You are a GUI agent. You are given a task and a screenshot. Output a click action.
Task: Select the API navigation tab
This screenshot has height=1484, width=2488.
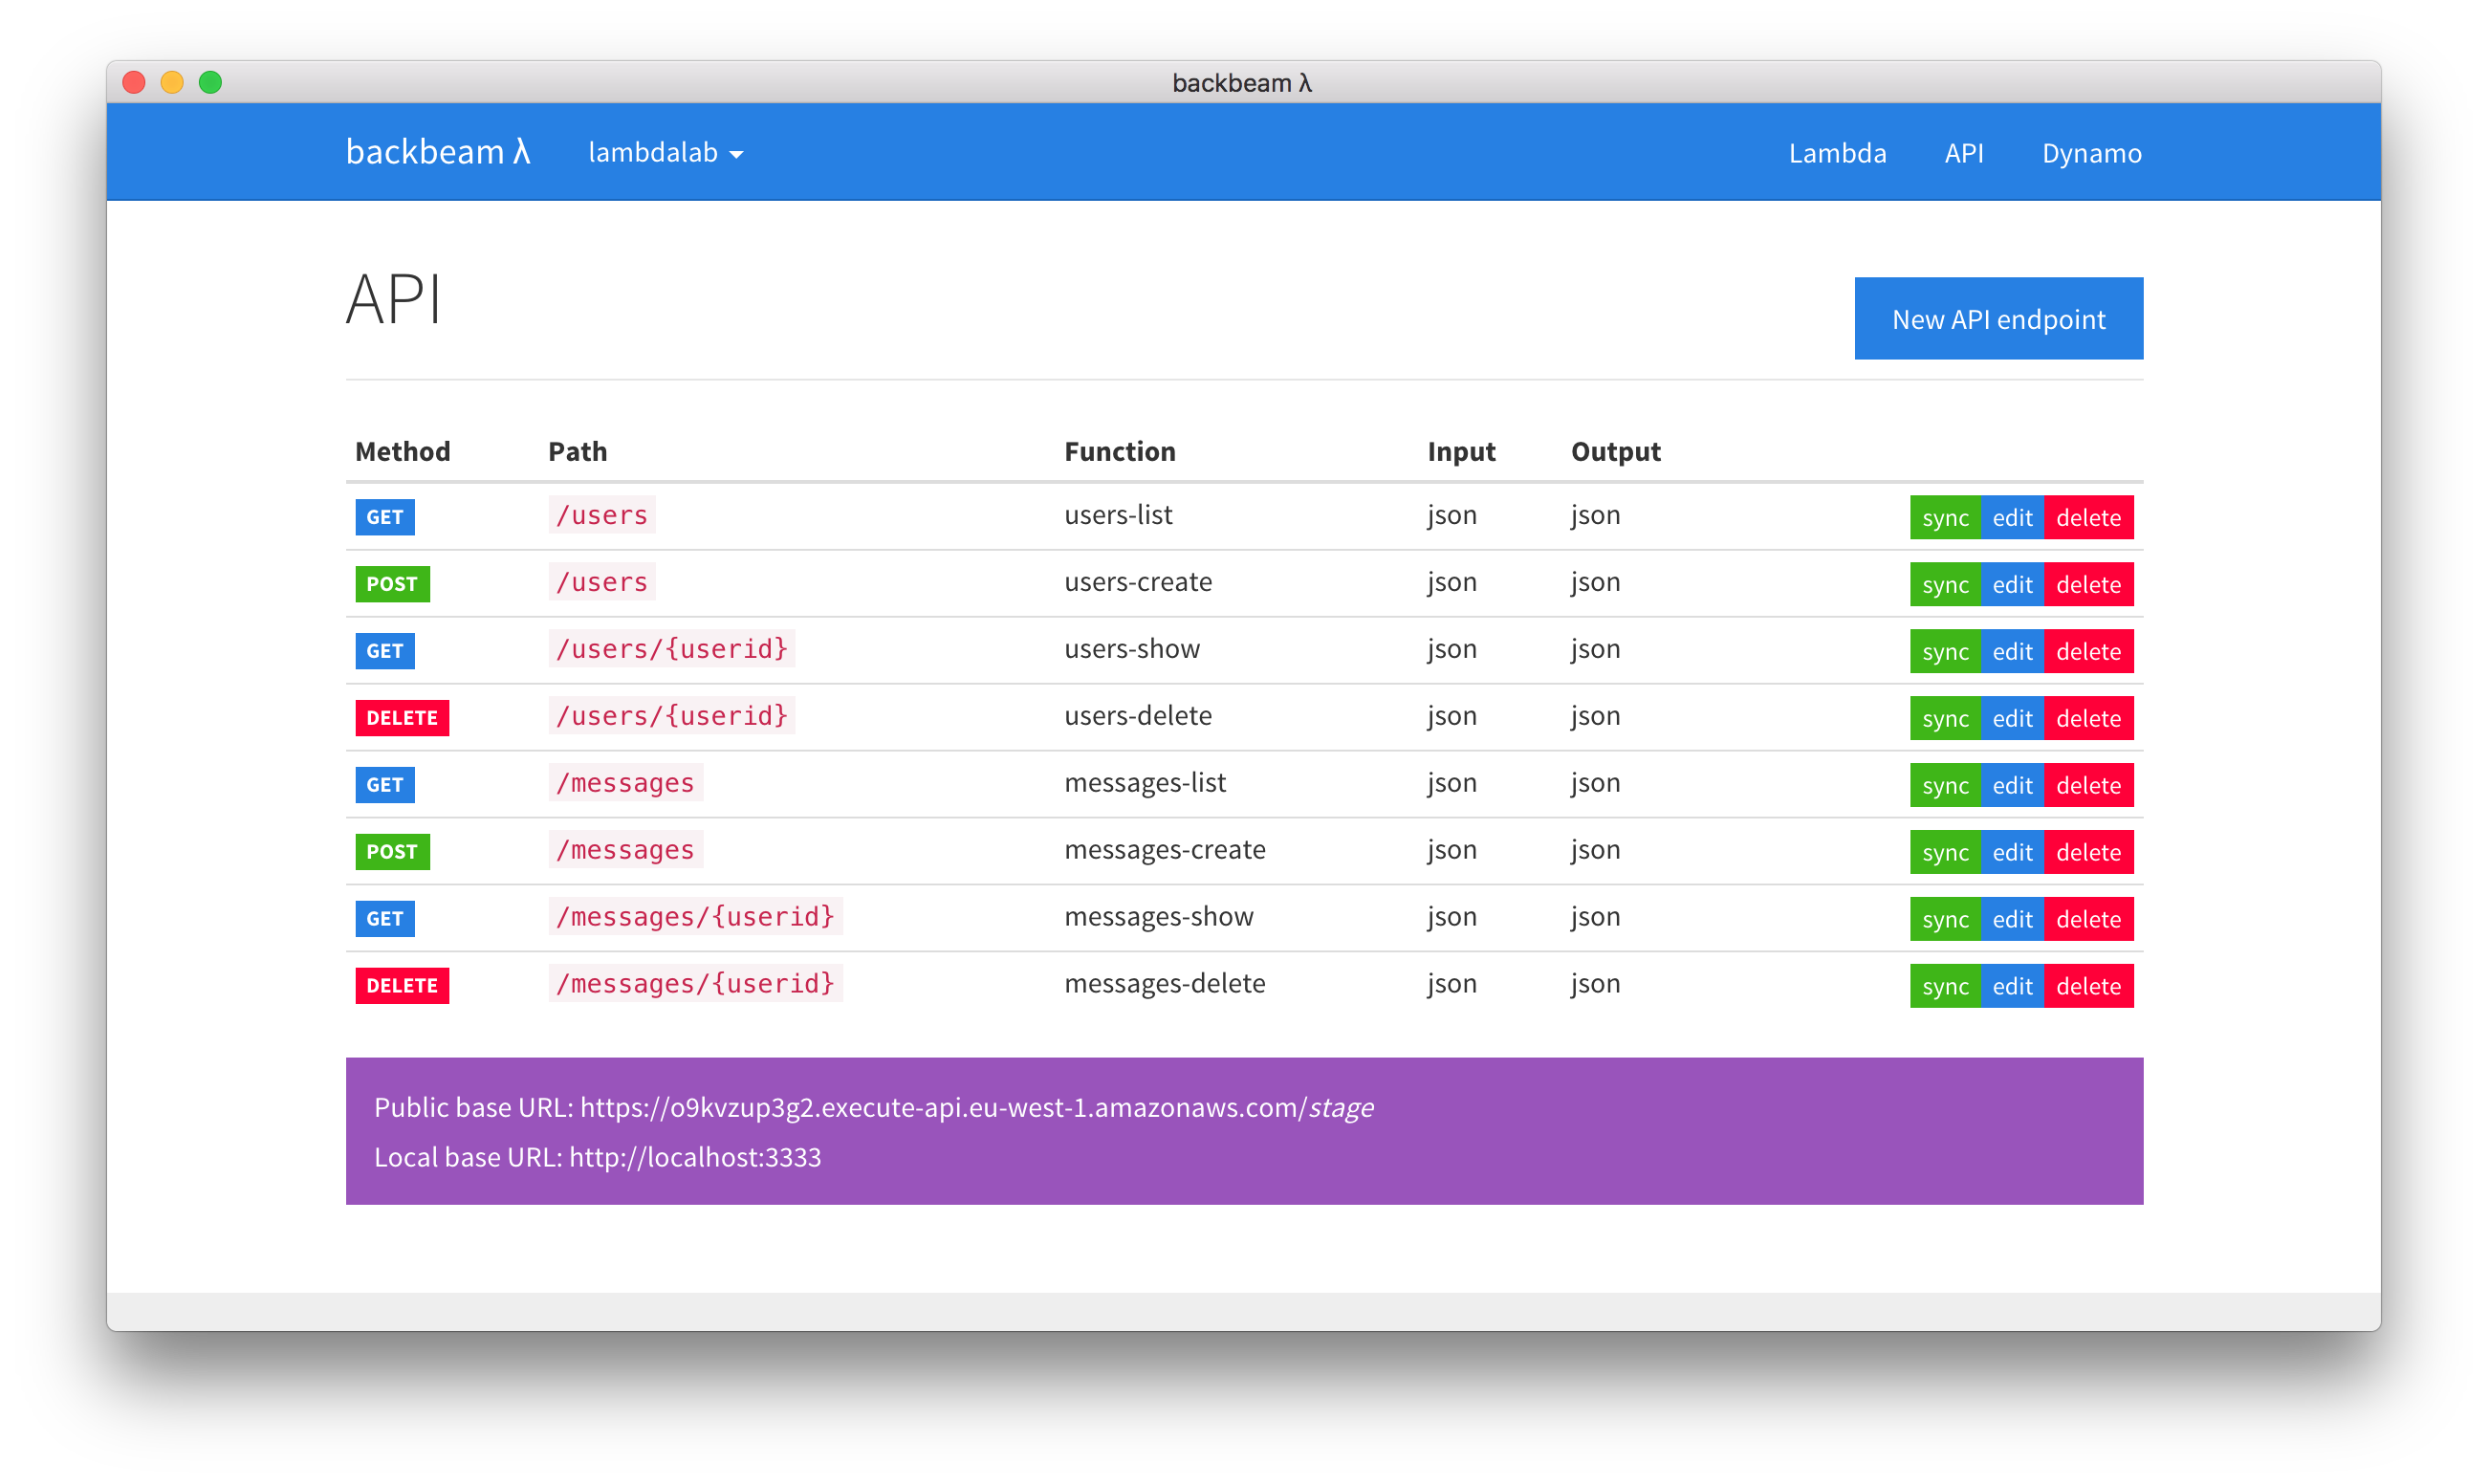tap(1963, 153)
